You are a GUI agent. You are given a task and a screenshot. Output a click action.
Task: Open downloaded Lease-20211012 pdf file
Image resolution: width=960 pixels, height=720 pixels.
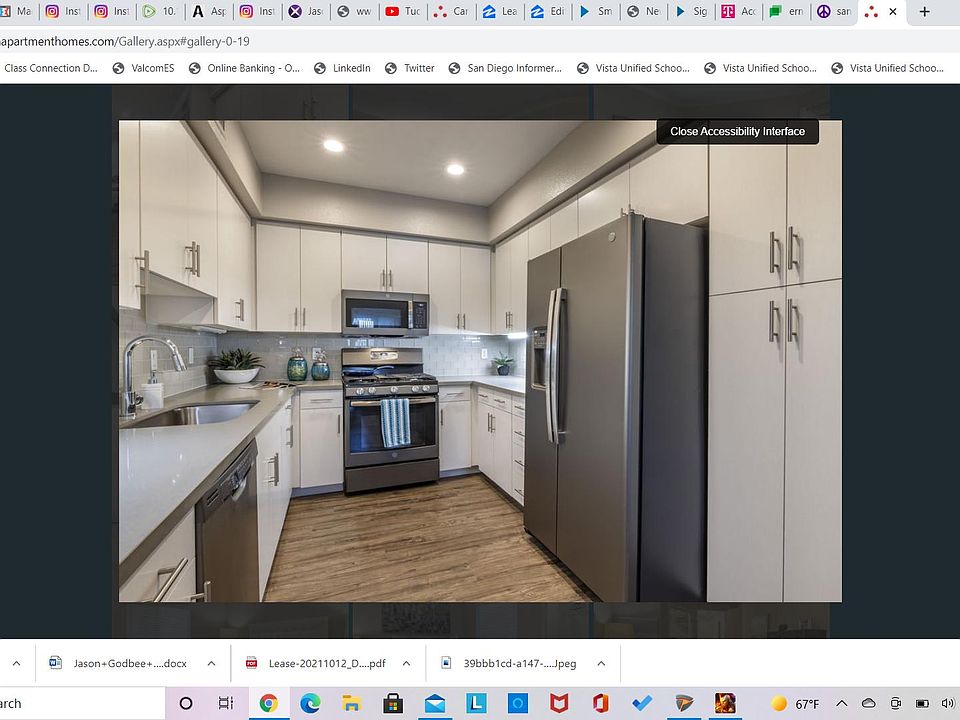(x=316, y=664)
